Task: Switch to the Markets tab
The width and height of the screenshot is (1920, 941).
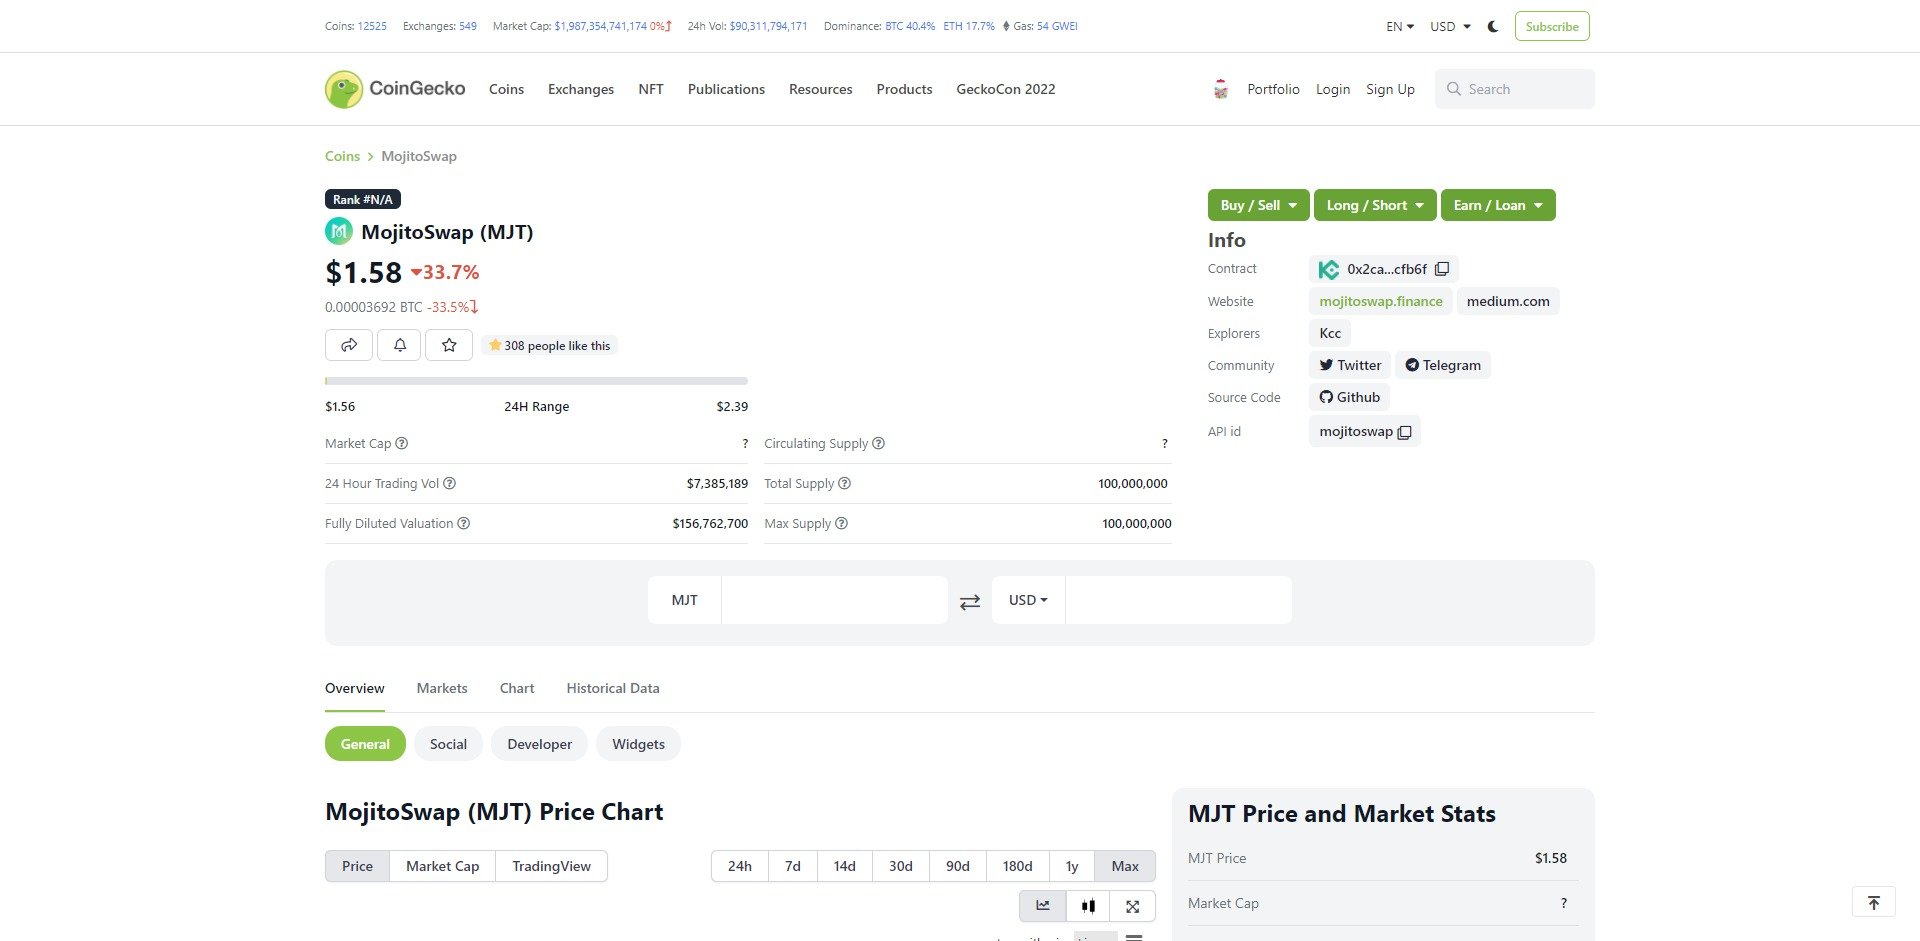Action: click(442, 688)
